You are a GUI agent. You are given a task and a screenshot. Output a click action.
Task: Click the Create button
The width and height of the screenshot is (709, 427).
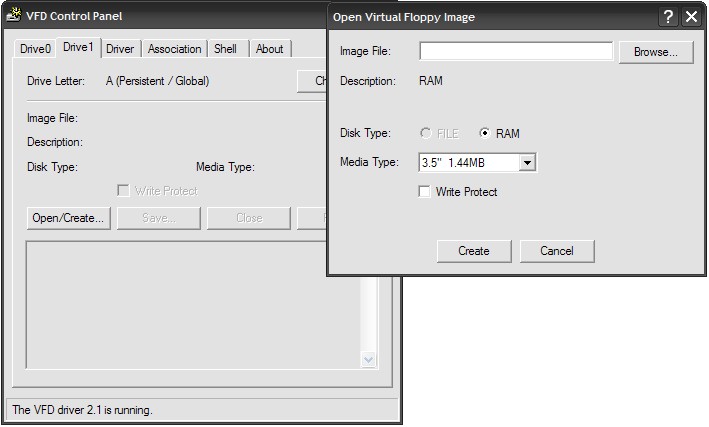[474, 251]
